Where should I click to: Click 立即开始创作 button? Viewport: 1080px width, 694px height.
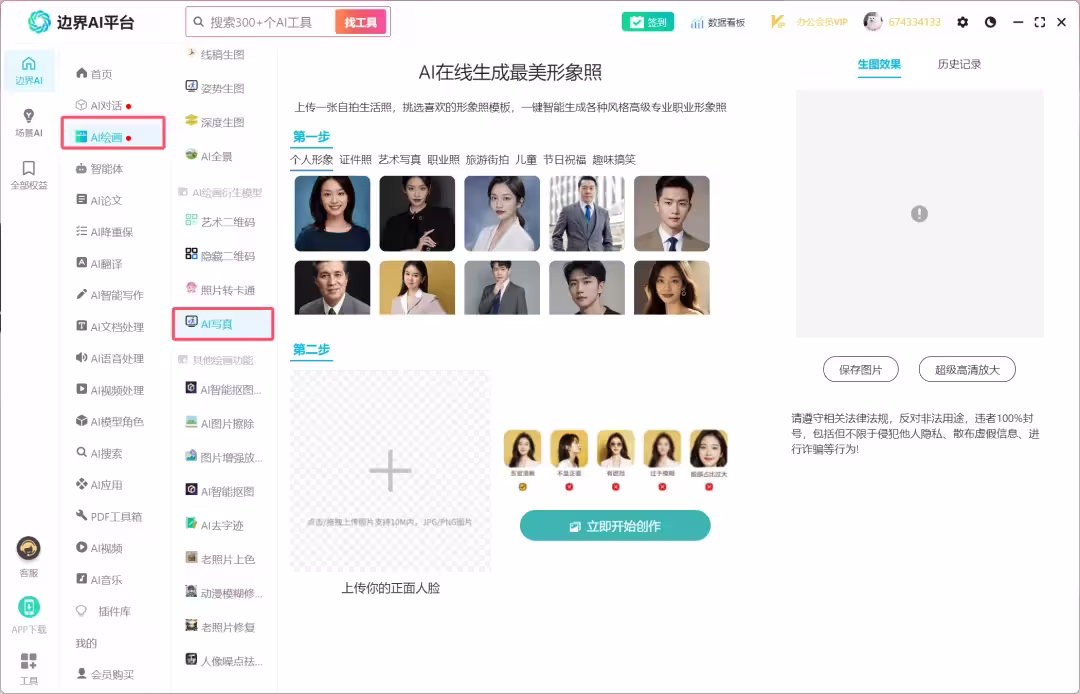[x=615, y=526]
